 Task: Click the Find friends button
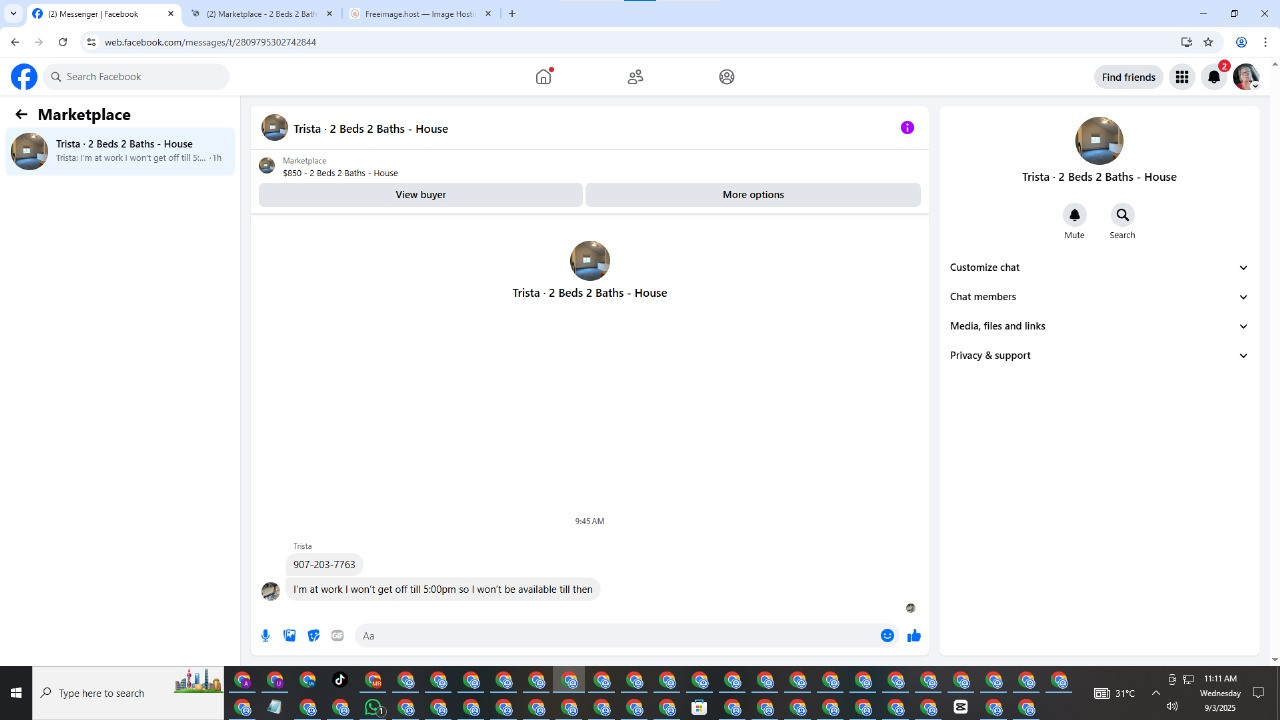tap(1128, 77)
